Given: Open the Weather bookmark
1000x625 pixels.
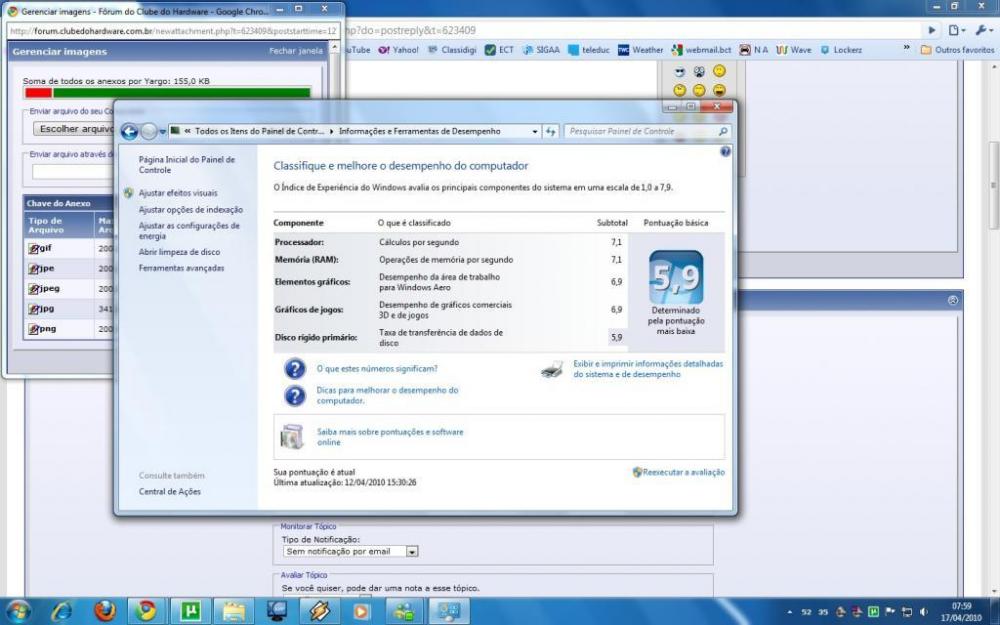Looking at the screenshot, I should [640, 49].
